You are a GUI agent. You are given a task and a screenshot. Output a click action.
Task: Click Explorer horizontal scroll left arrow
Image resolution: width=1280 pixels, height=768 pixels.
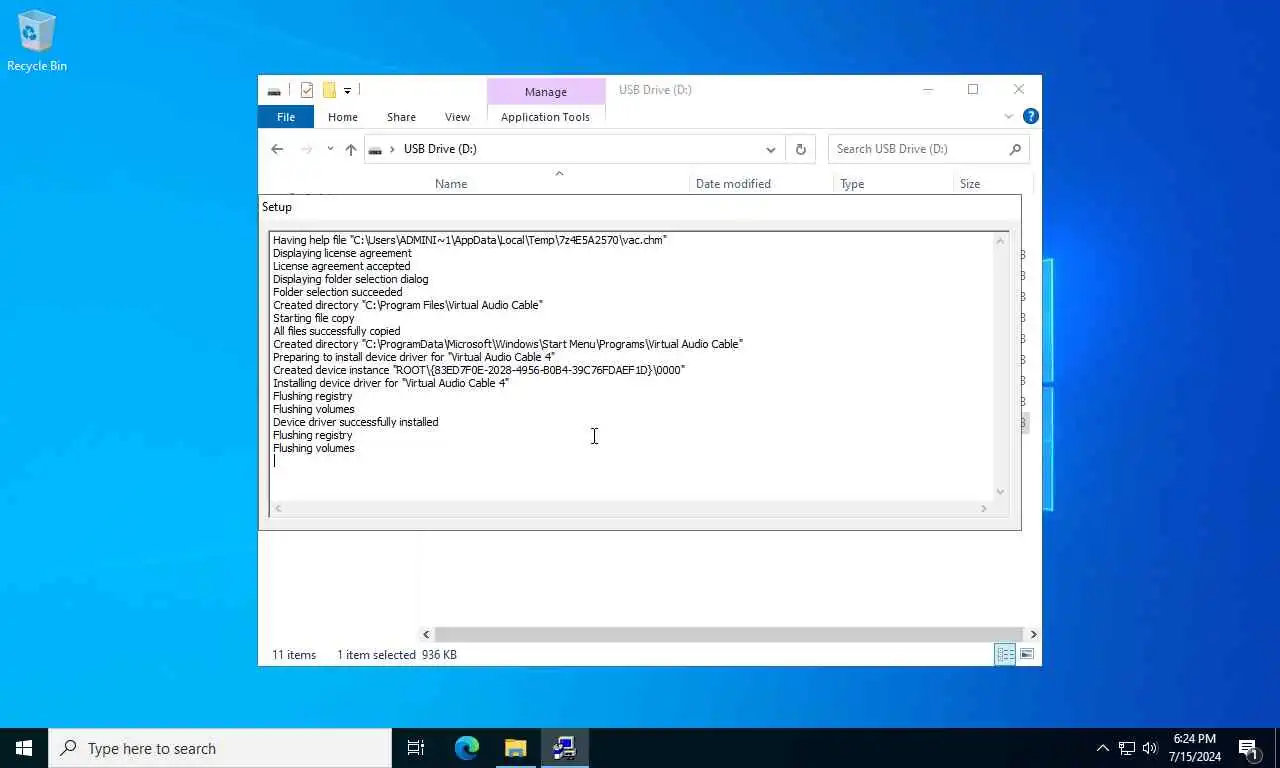tap(426, 634)
